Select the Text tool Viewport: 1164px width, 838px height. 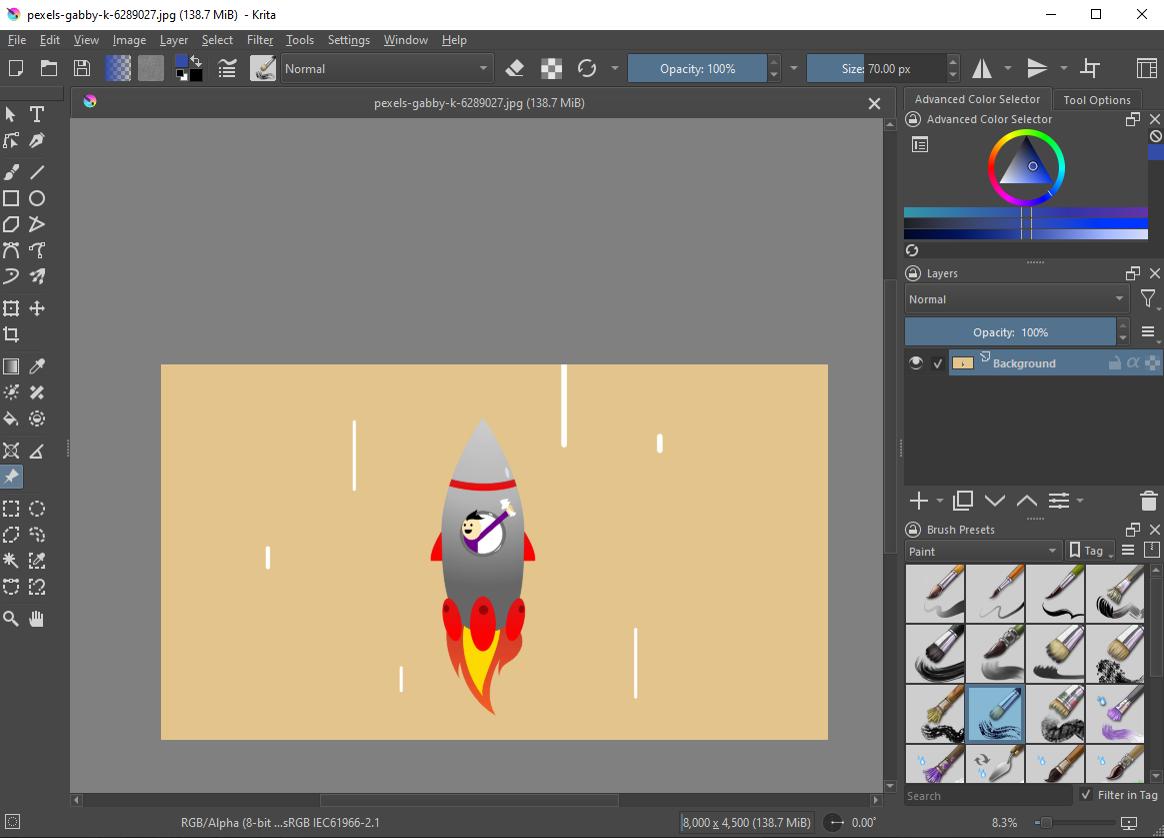pos(36,114)
